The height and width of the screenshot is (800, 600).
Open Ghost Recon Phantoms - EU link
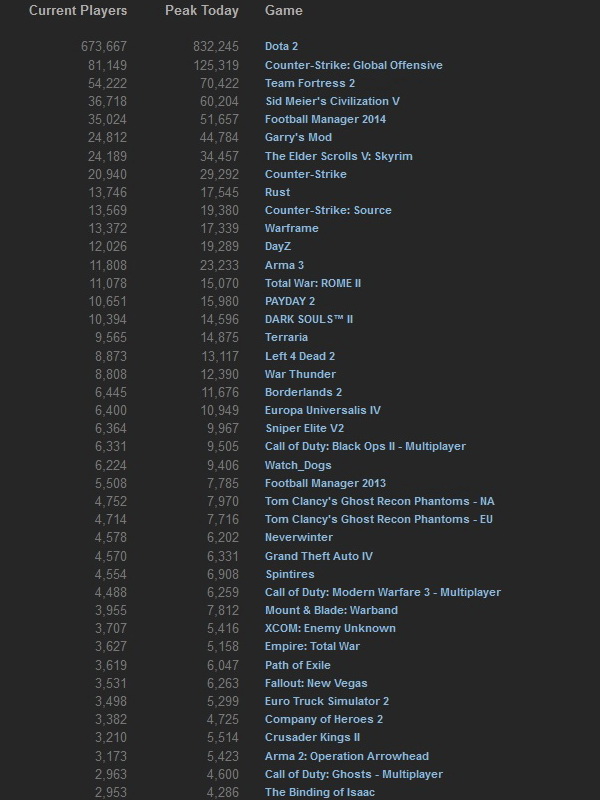(x=379, y=519)
